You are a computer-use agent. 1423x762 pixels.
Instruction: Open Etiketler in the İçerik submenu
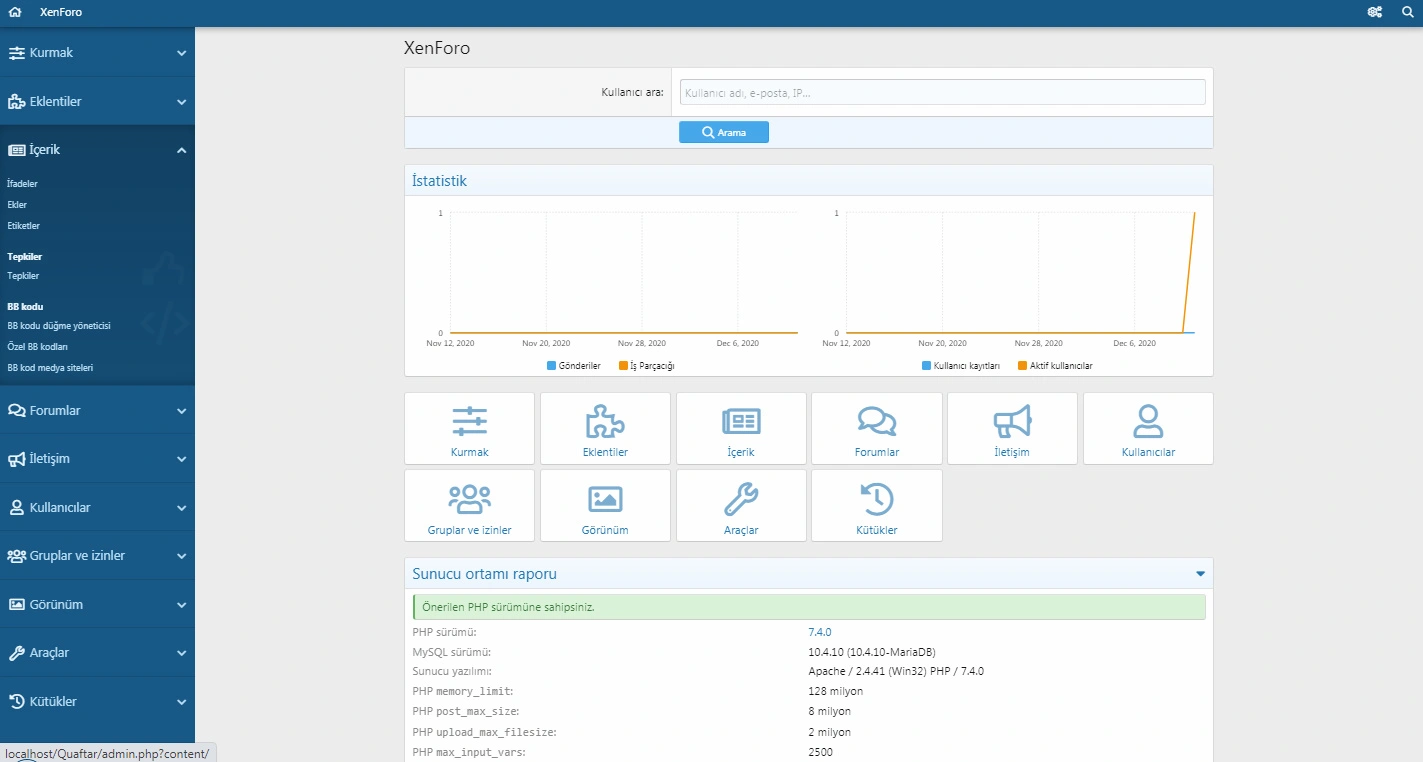(x=23, y=226)
